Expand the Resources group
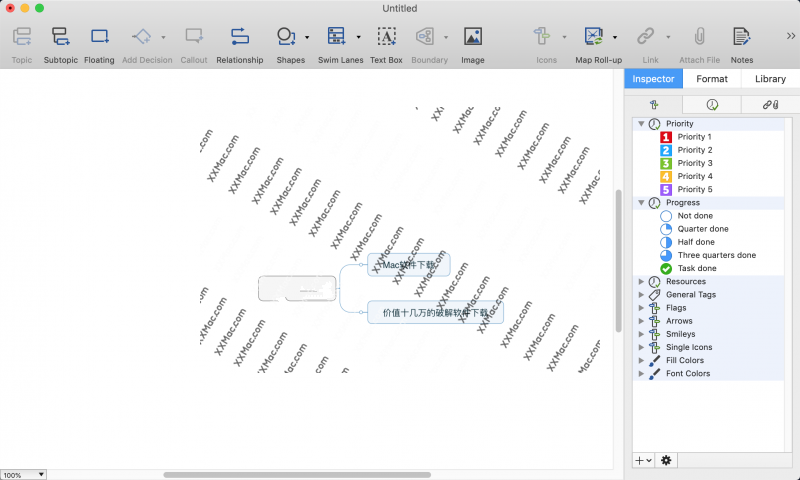 641,282
